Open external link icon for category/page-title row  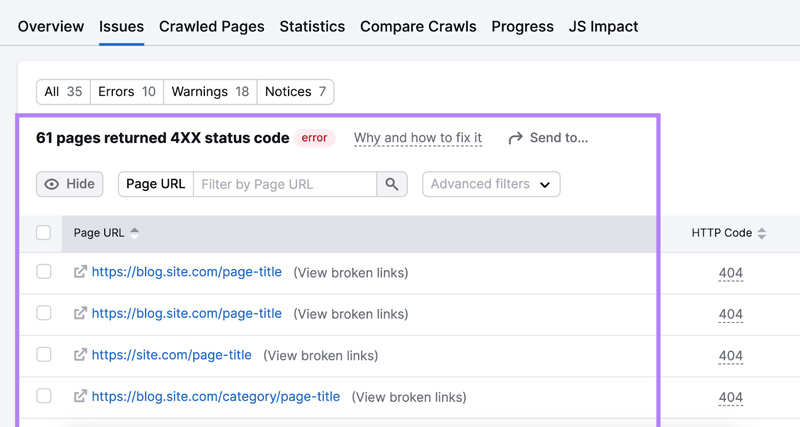(80, 397)
